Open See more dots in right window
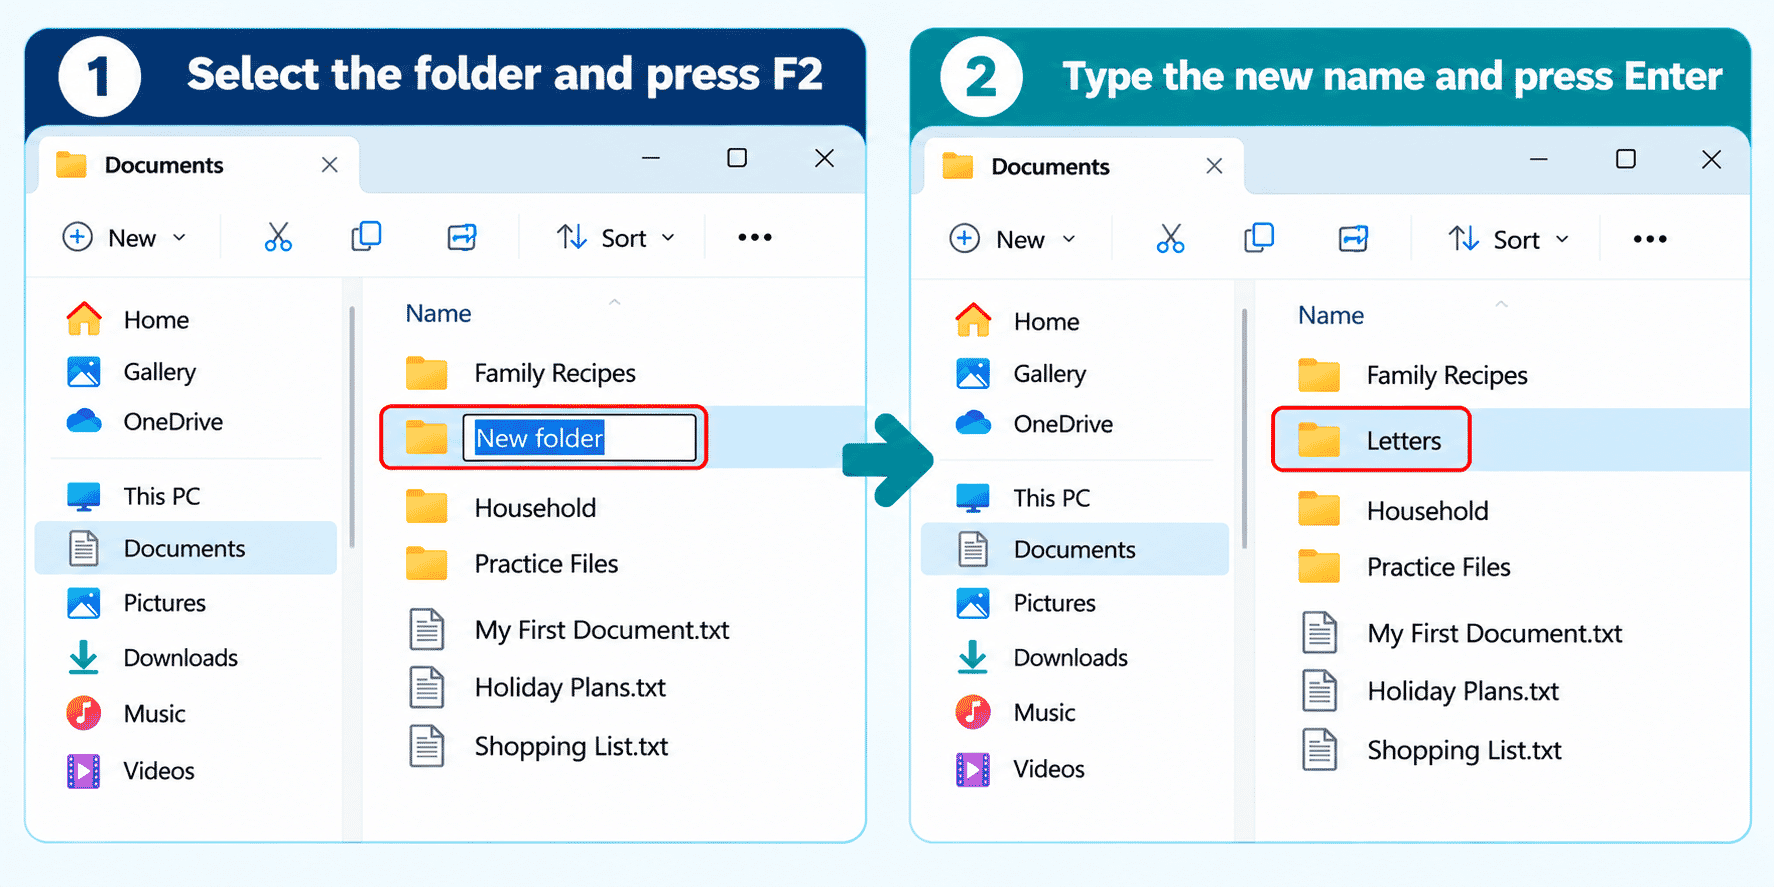Image resolution: width=1774 pixels, height=887 pixels. (x=1650, y=239)
